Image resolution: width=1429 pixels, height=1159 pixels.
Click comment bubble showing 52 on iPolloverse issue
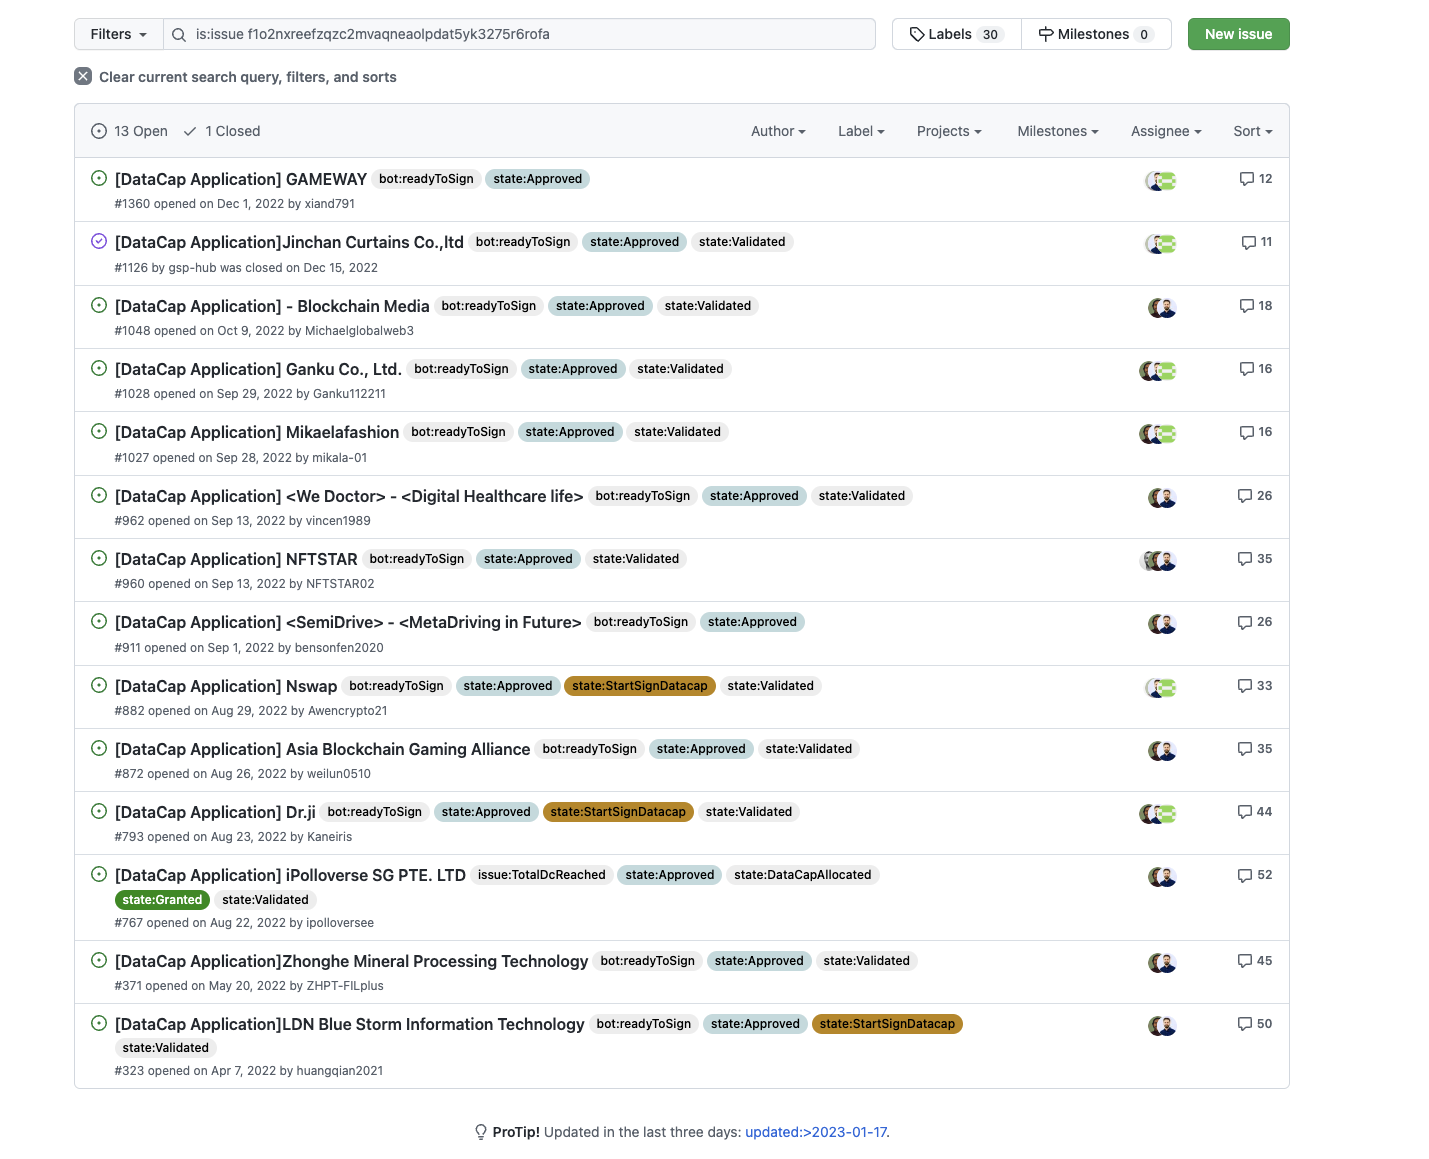click(1245, 874)
